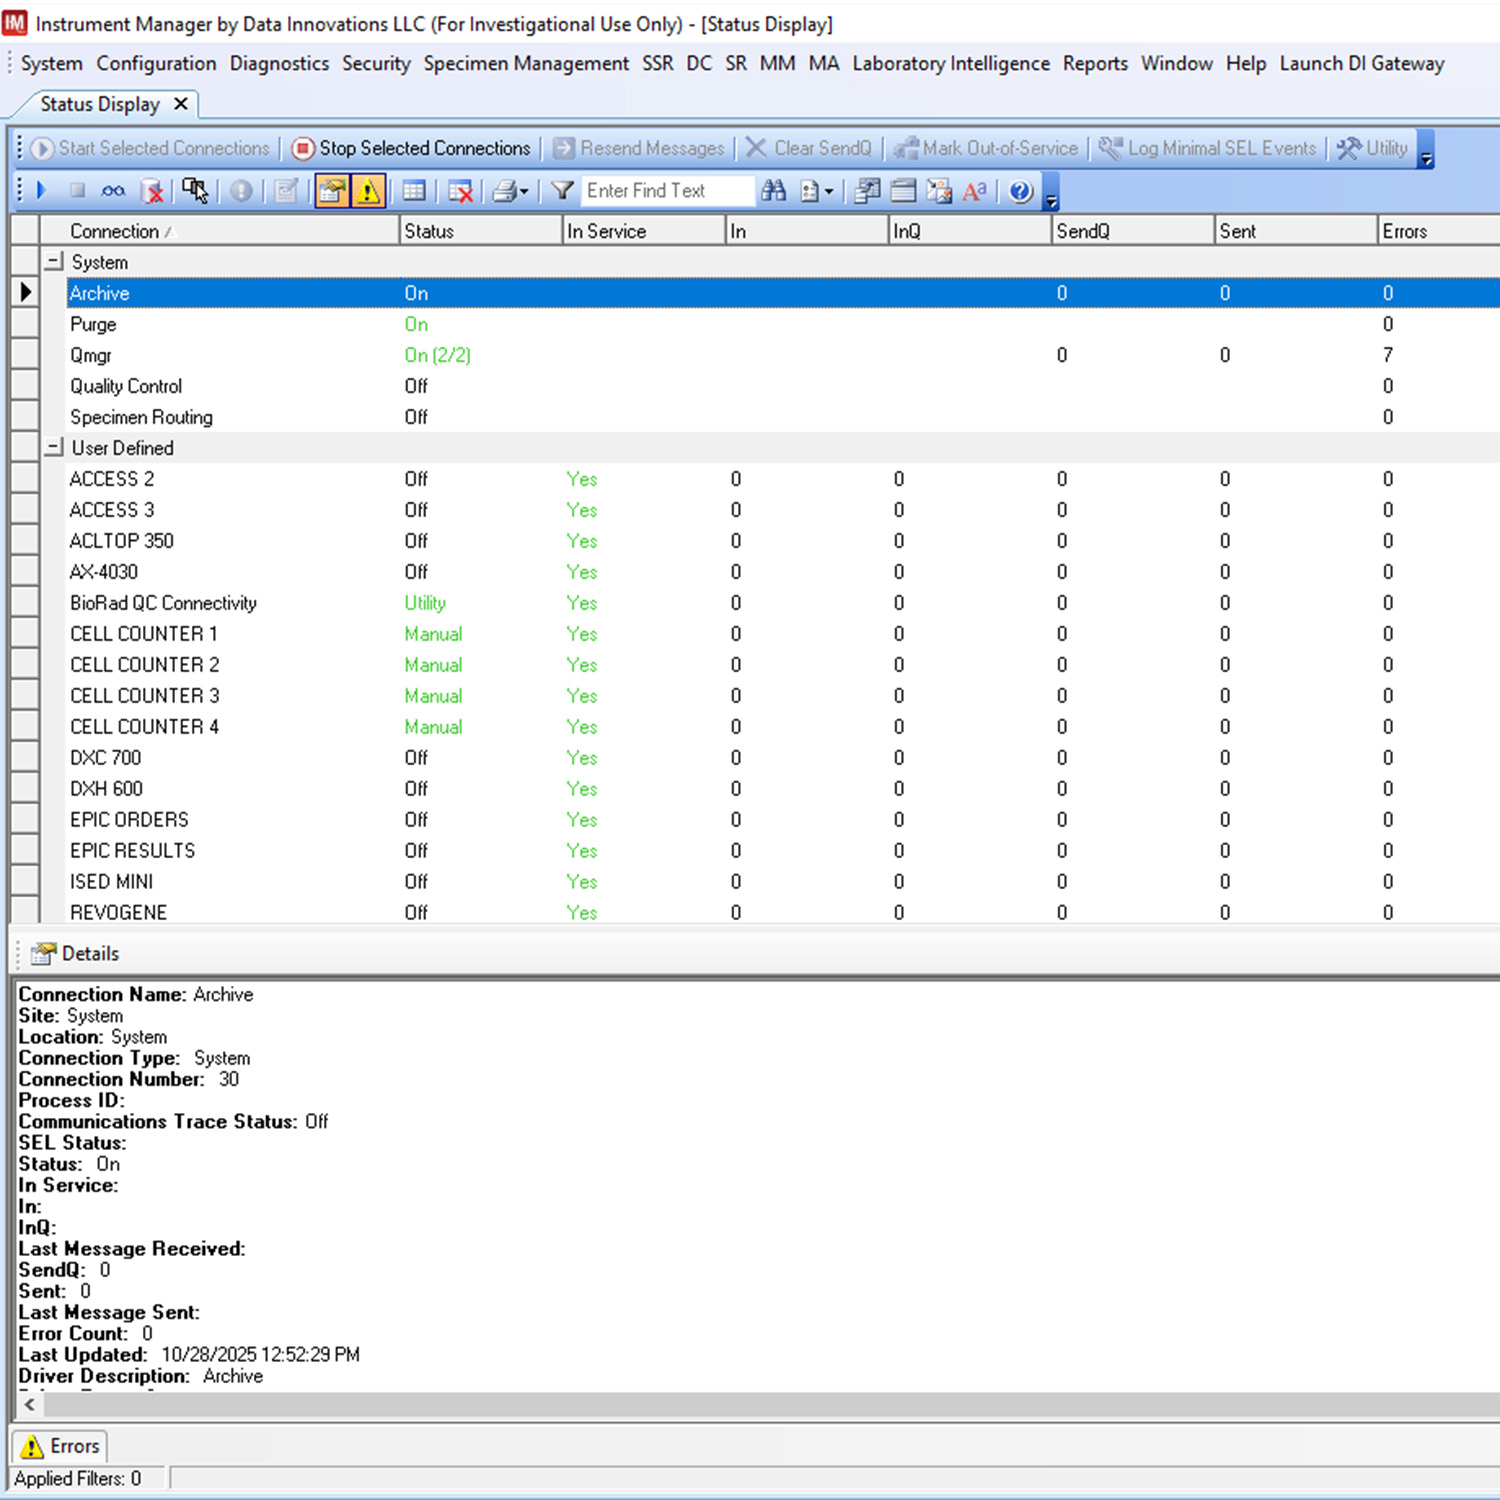Toggle the Details pane toolbar button

click(x=332, y=190)
